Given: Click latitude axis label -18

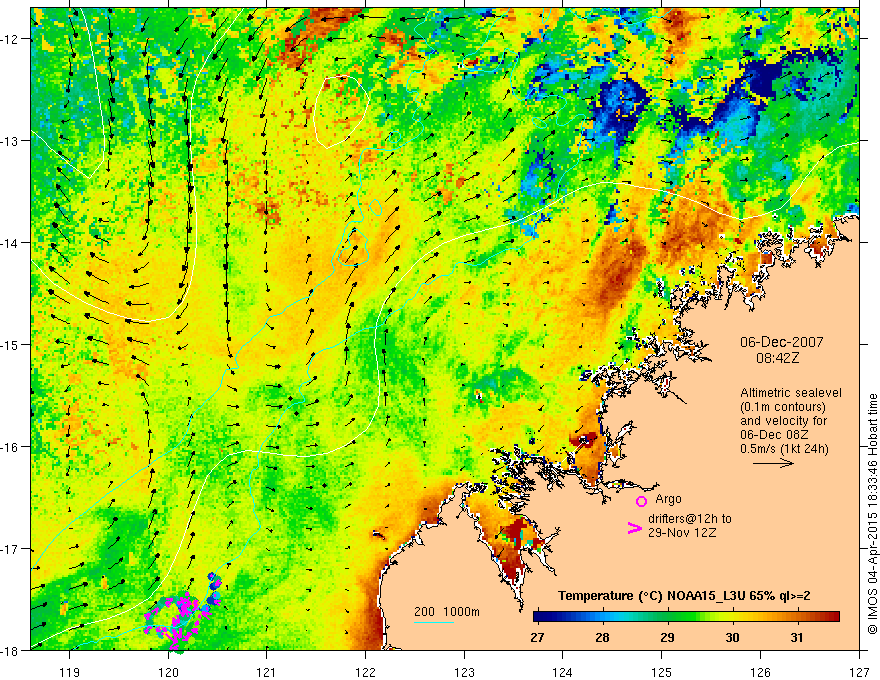Looking at the screenshot, I should 10,651.
